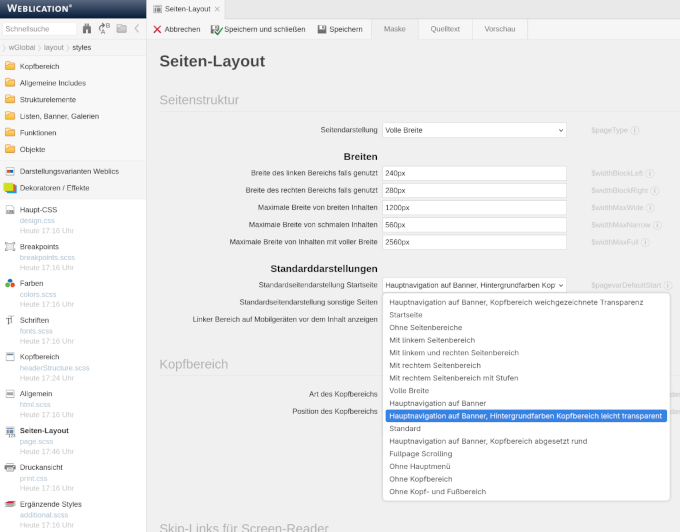Click Speichern und schließen
The width and height of the screenshot is (680, 532).
click(258, 29)
